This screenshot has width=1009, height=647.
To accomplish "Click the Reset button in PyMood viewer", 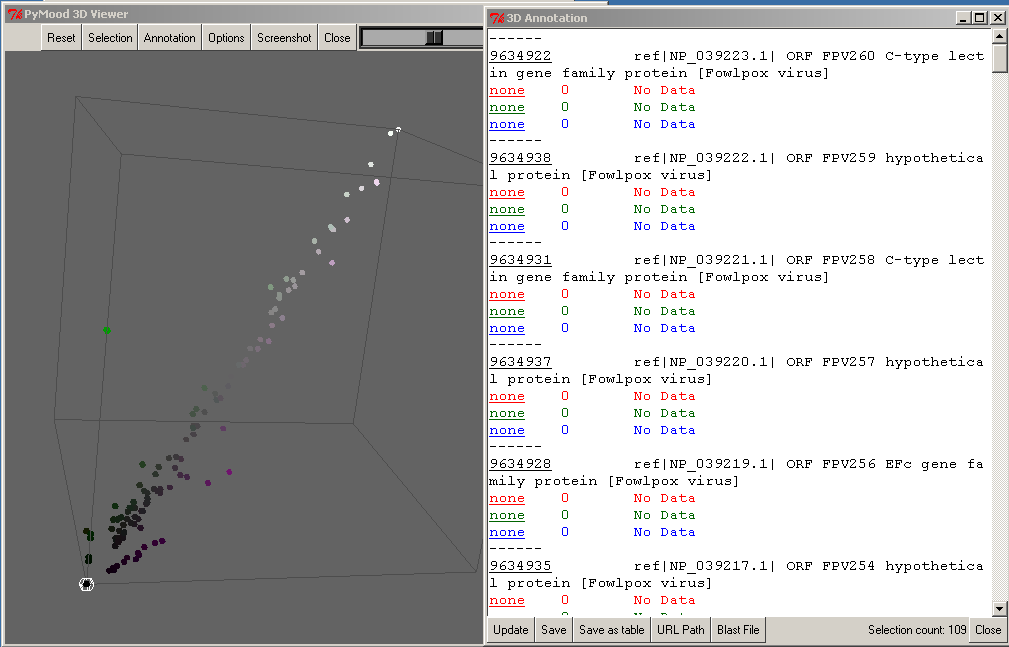I will point(61,38).
